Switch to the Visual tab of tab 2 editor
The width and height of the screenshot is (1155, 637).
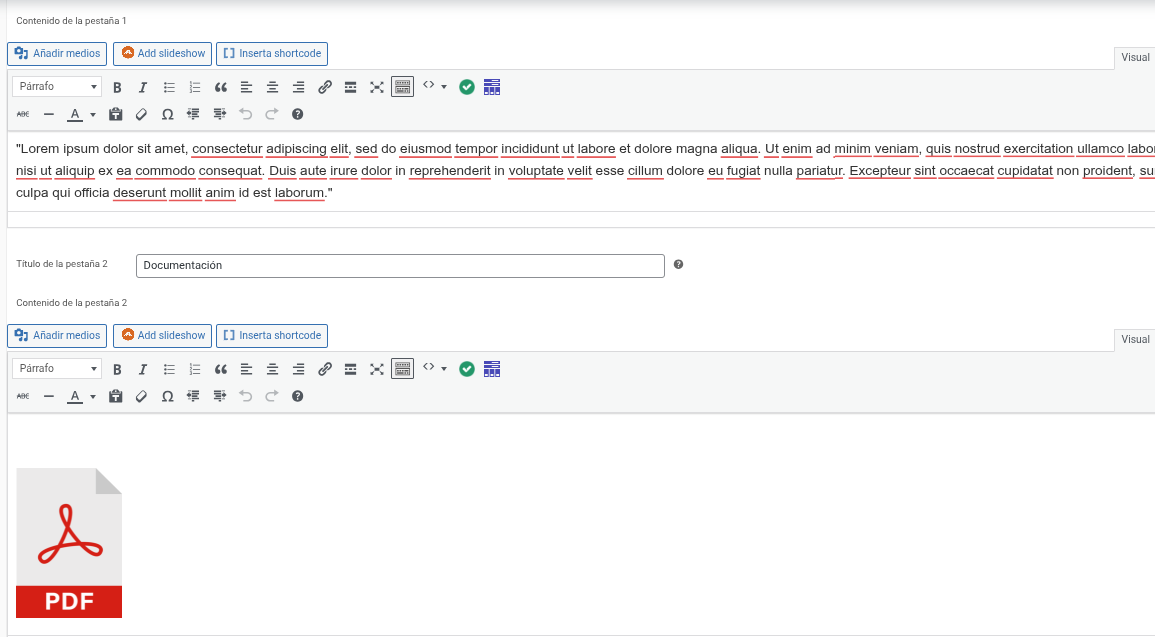(1134, 339)
